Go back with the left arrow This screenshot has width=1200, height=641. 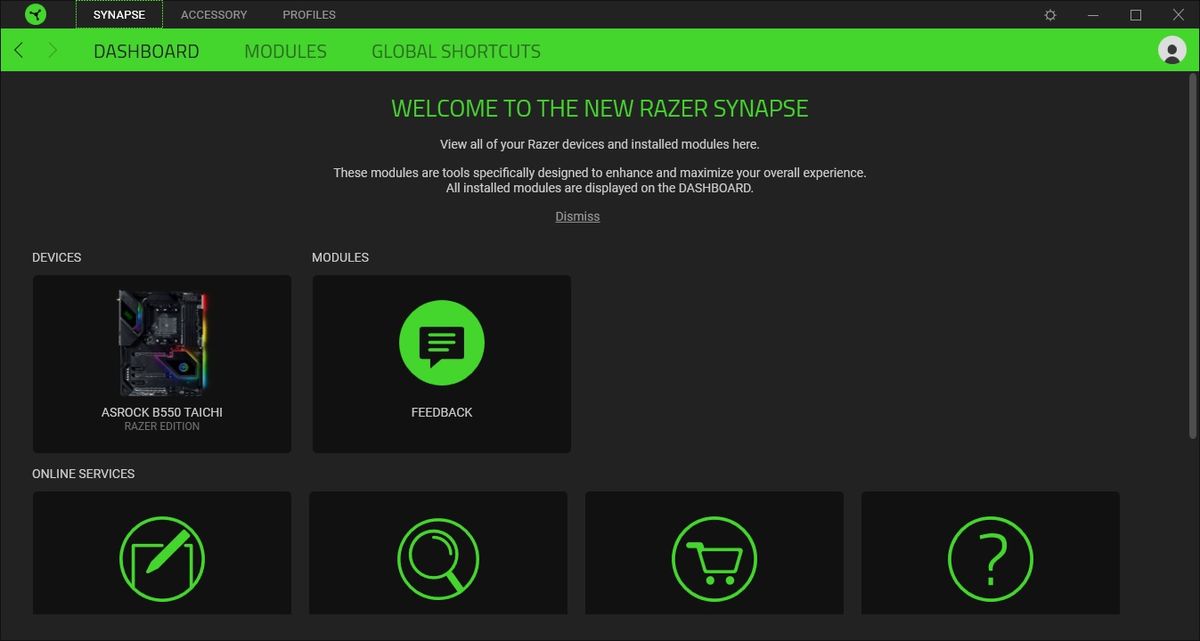(x=19, y=50)
